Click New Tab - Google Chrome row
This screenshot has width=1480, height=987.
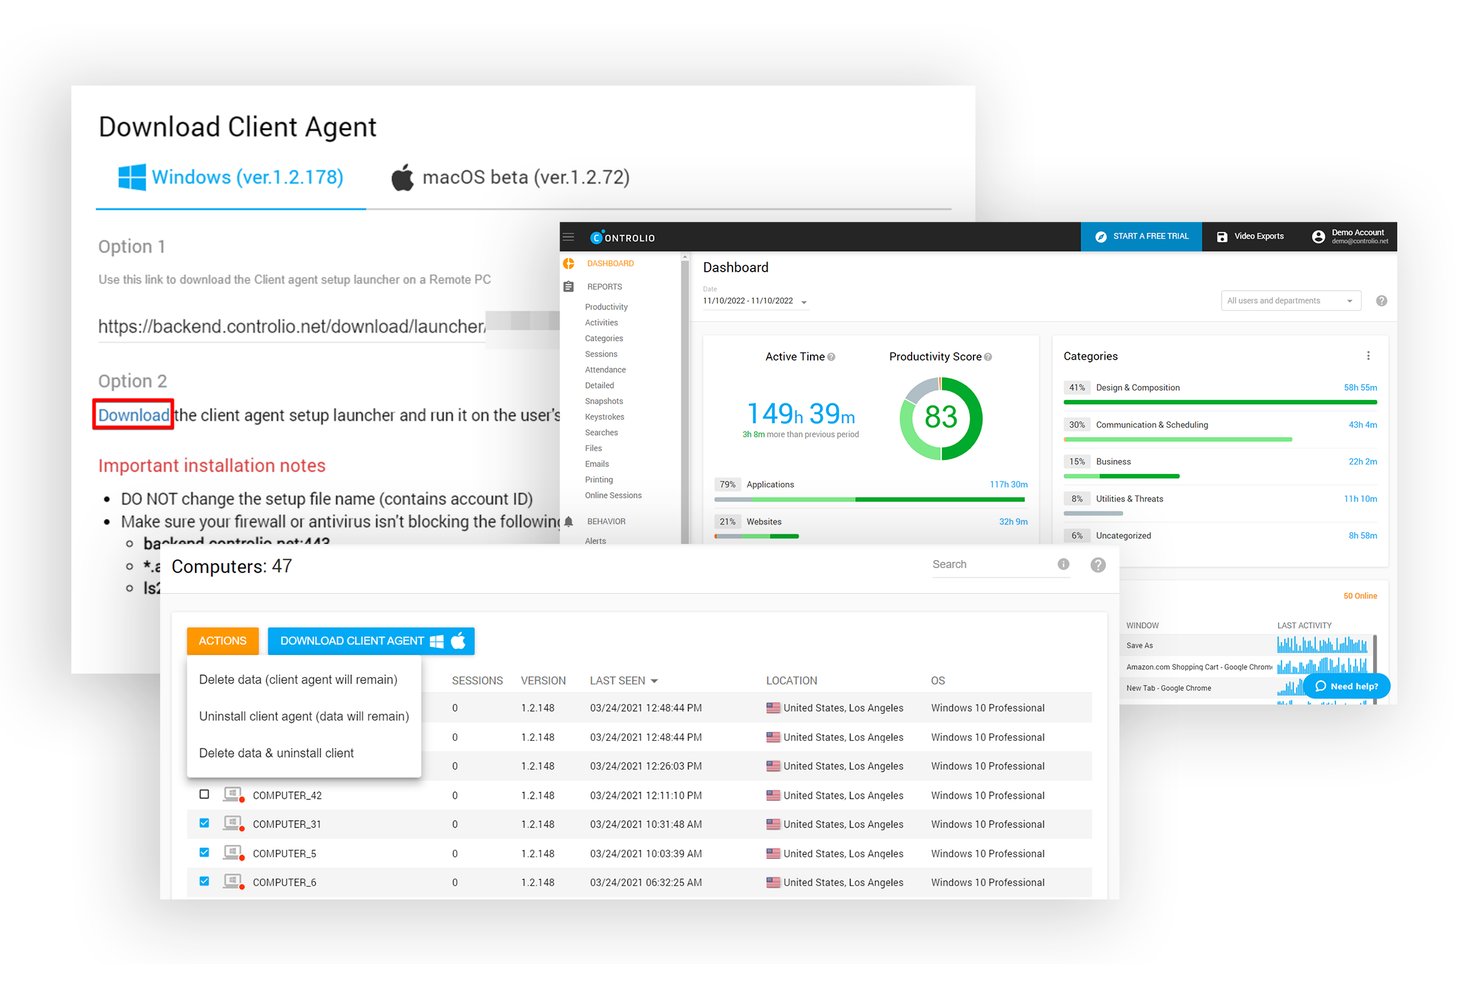click(x=1168, y=688)
